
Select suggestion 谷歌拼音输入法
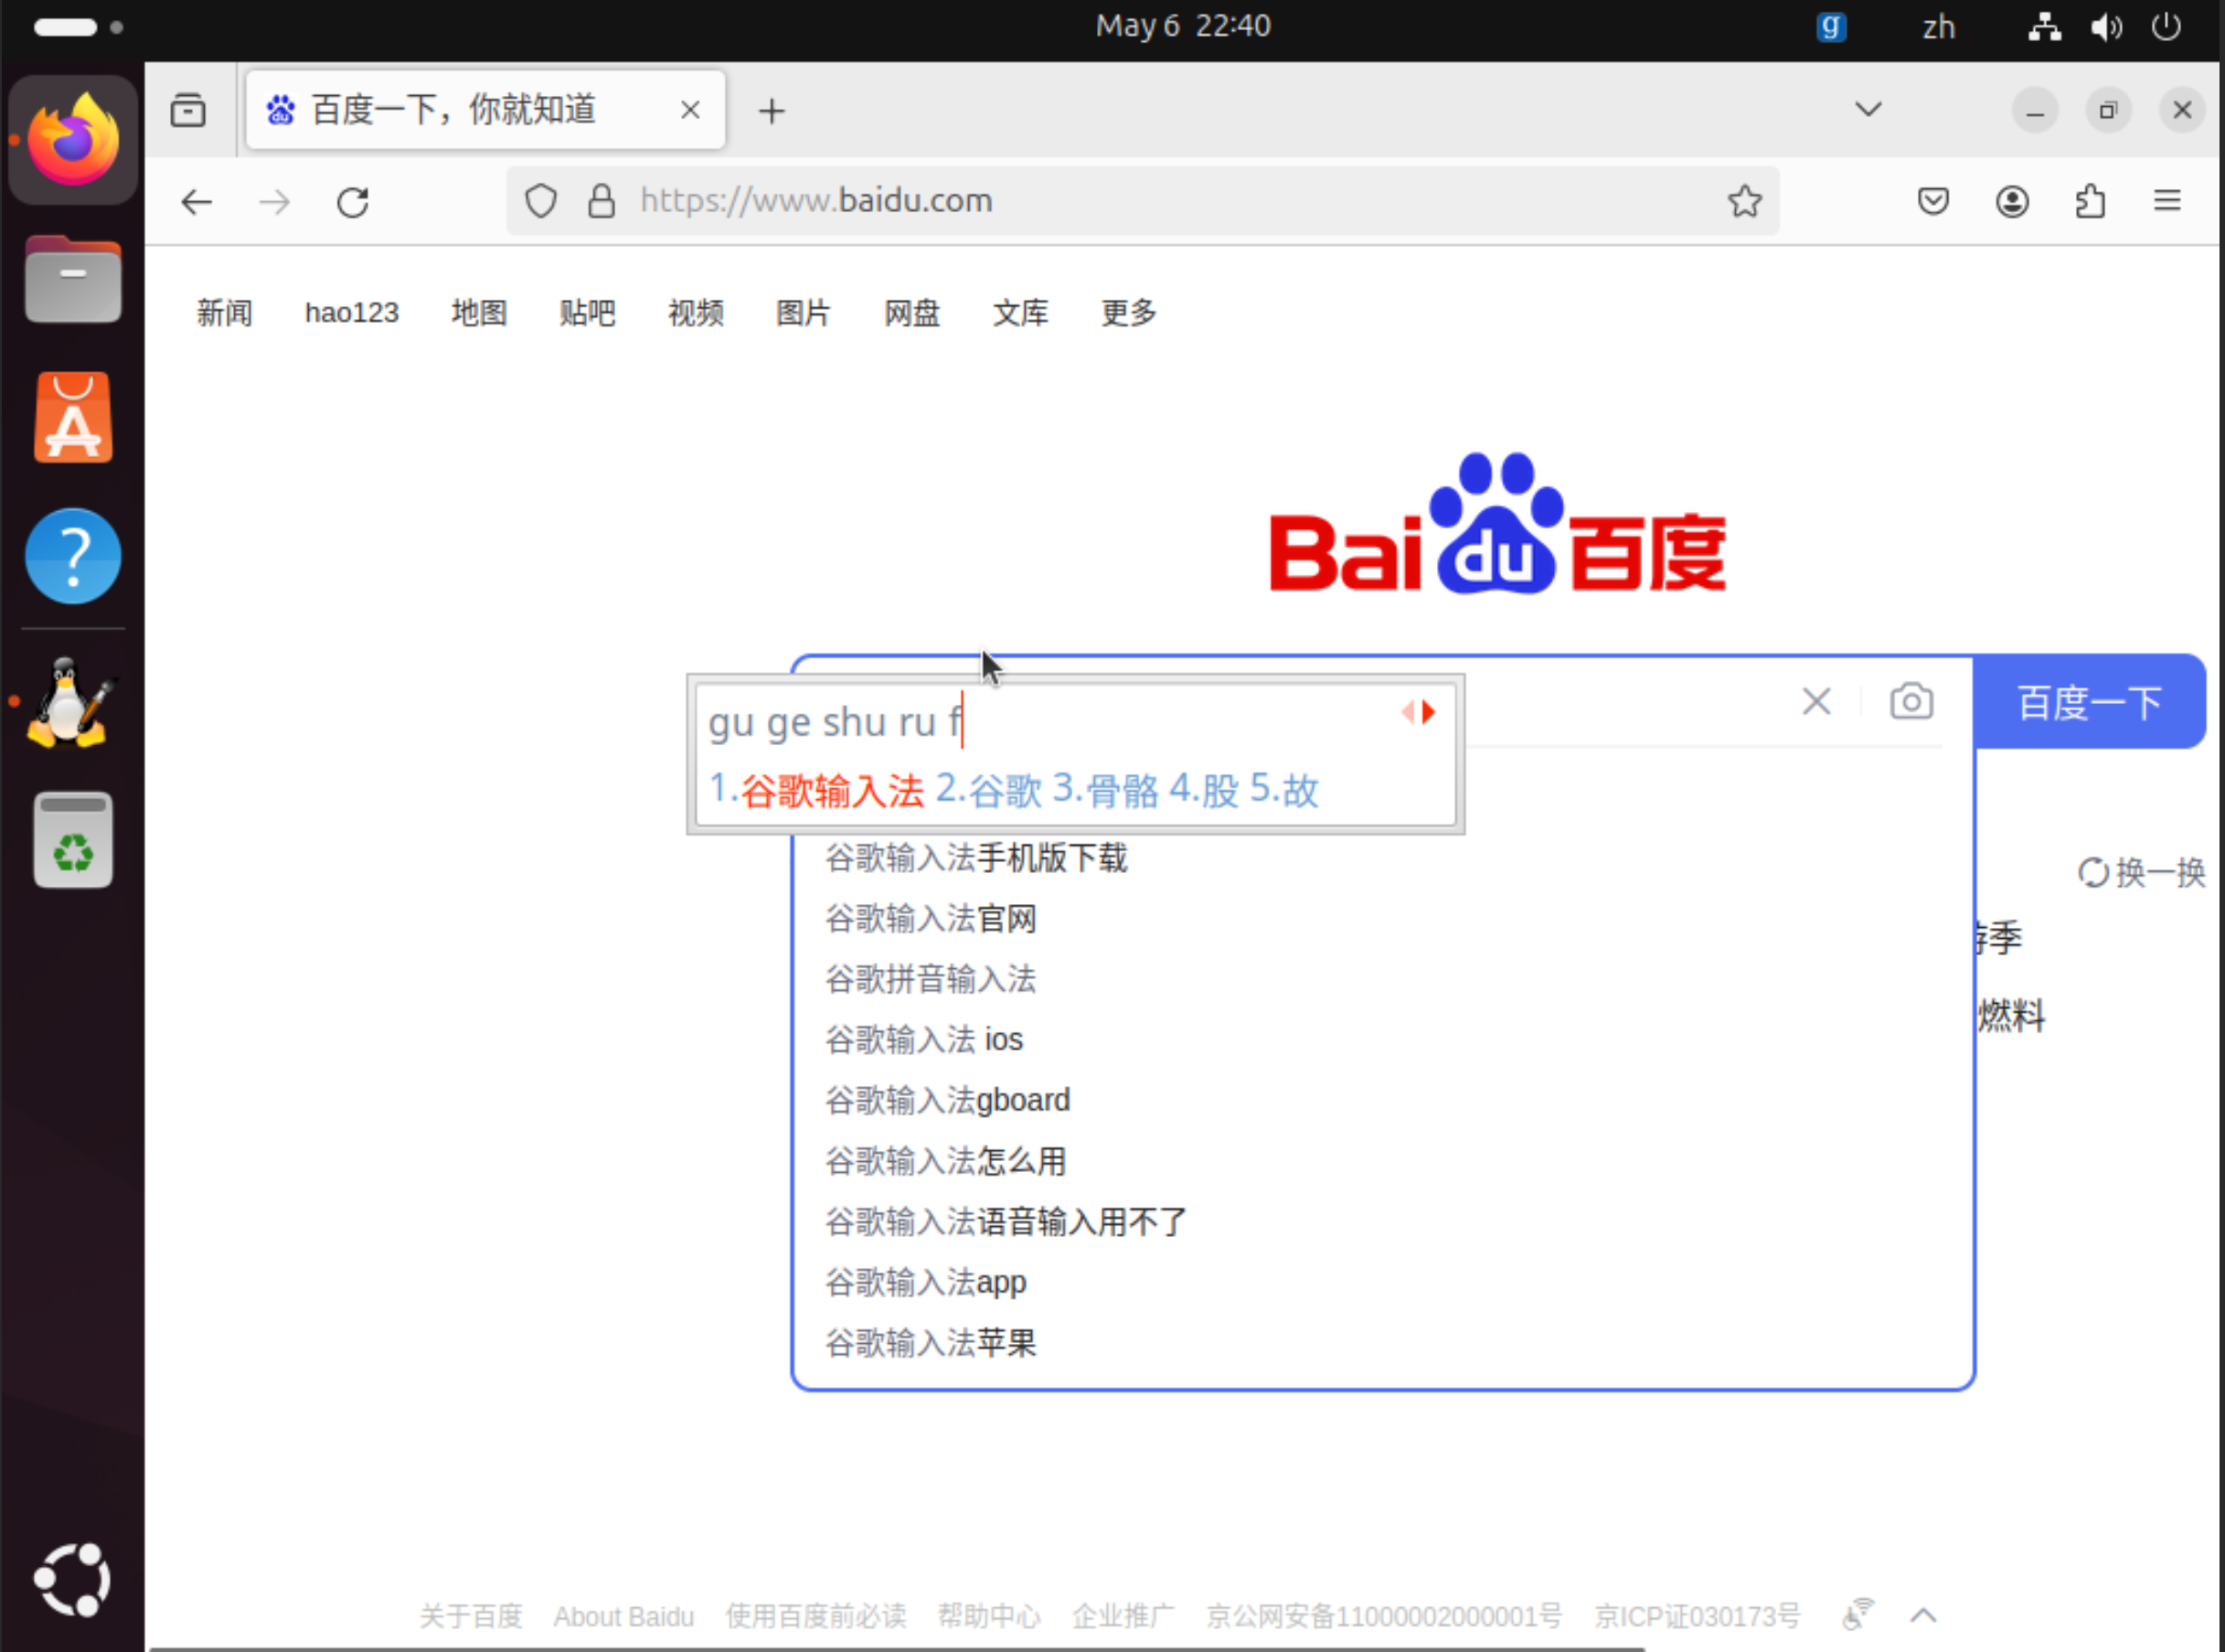point(931,979)
